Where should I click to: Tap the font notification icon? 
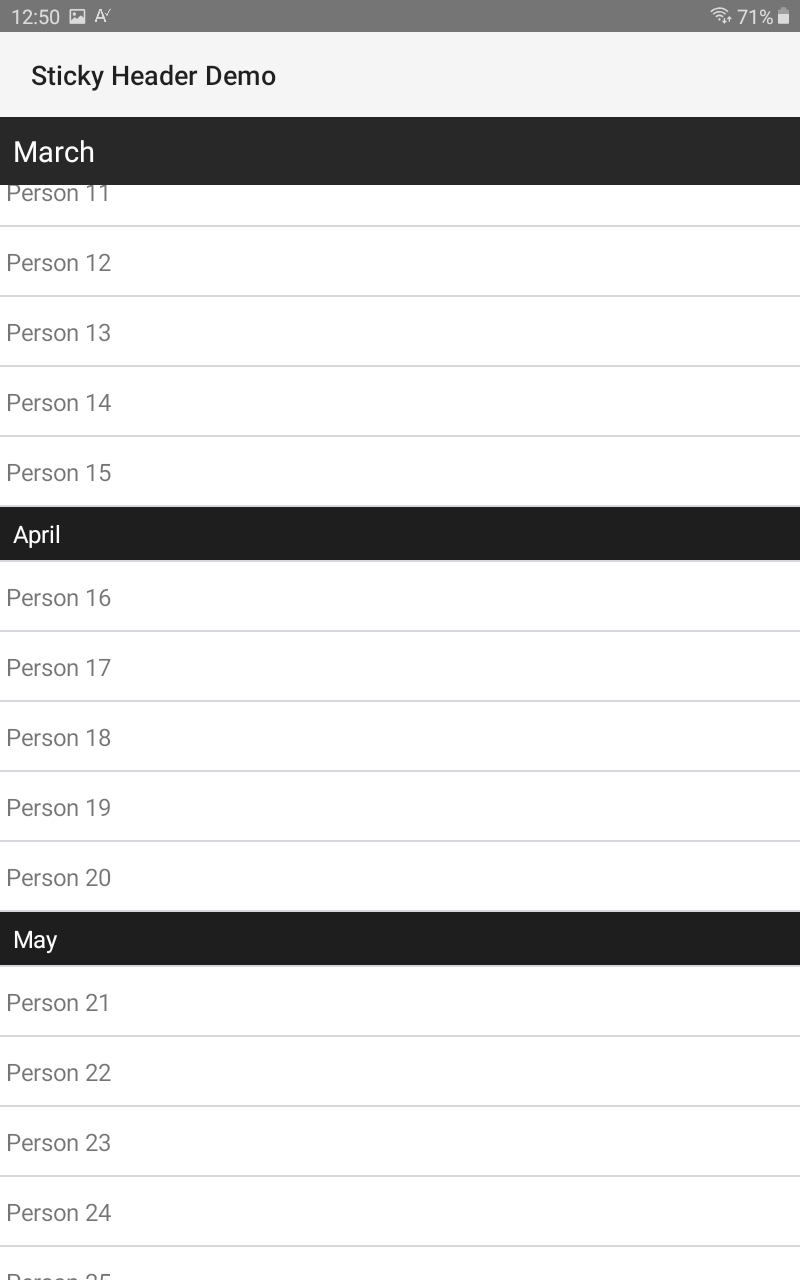point(103,16)
